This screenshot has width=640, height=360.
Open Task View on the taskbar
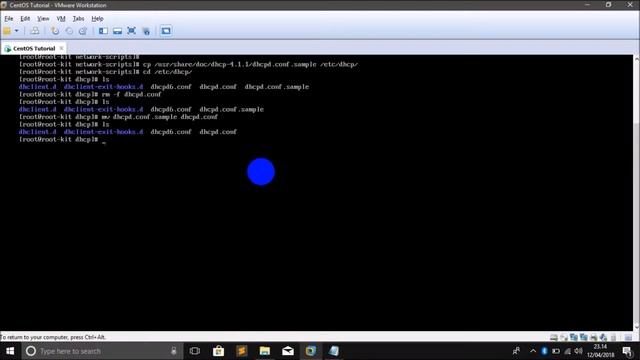coord(195,351)
